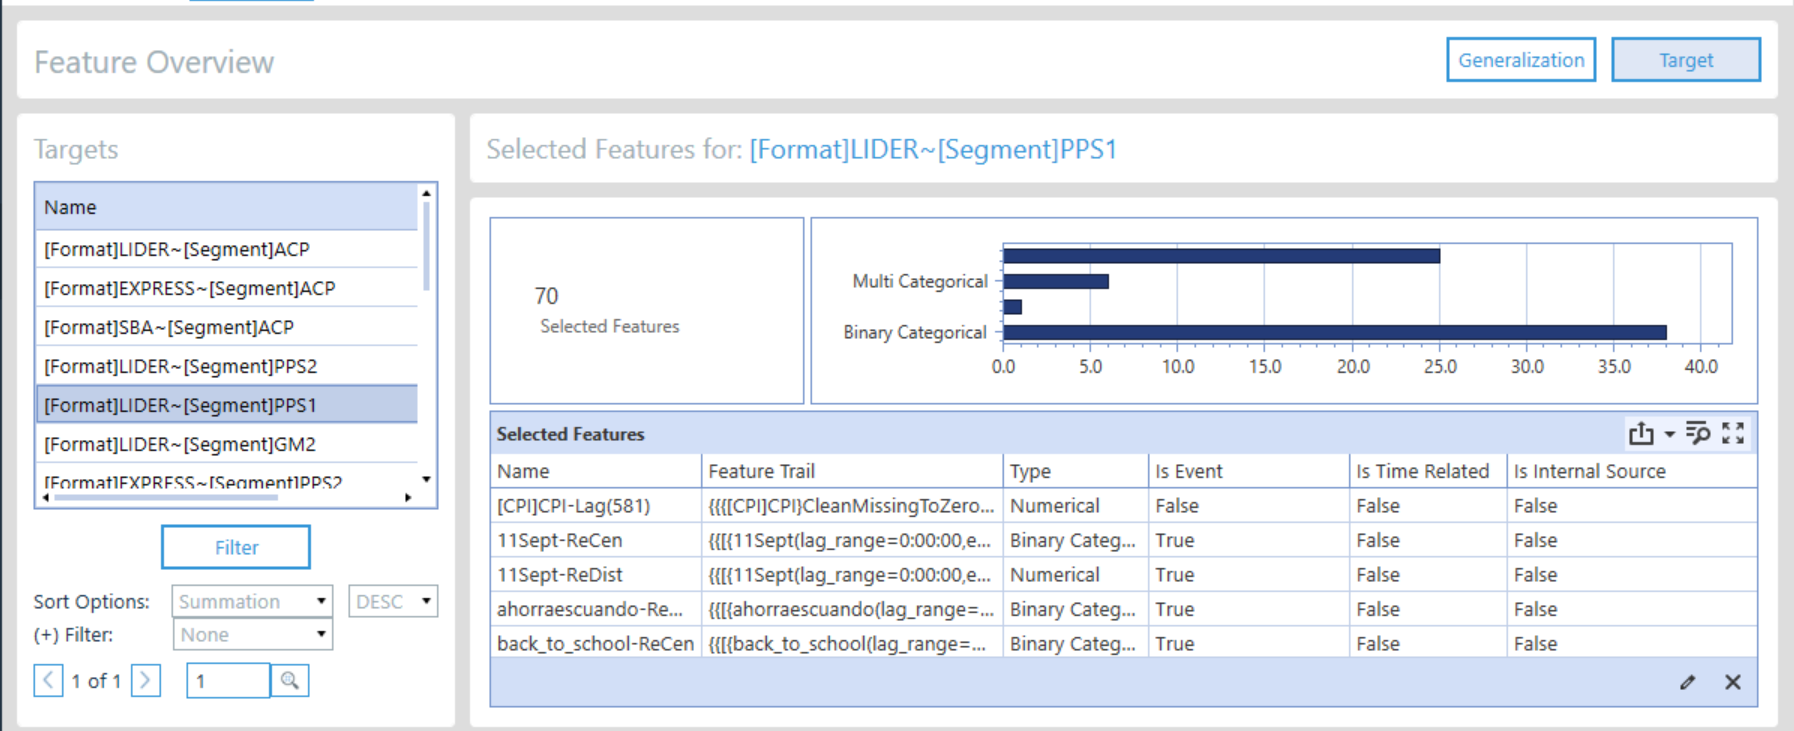
Task: Select the 11Sept-ReDist feature row
Action: click(x=1124, y=575)
